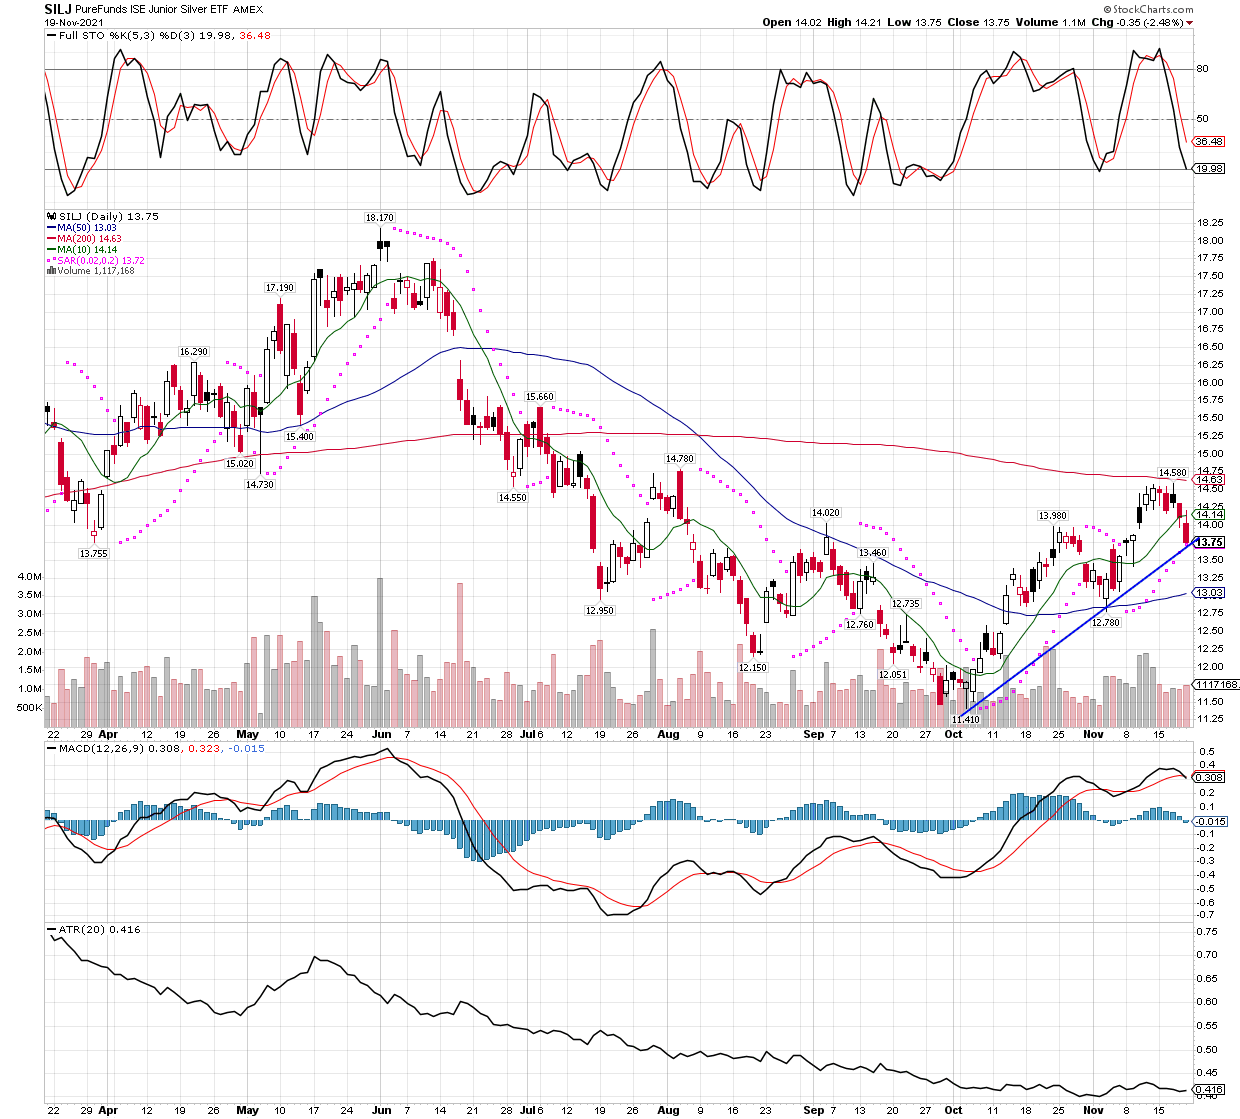The image size is (1240, 1119).
Task: Click the 14.580 price label
Action: coord(1173,473)
